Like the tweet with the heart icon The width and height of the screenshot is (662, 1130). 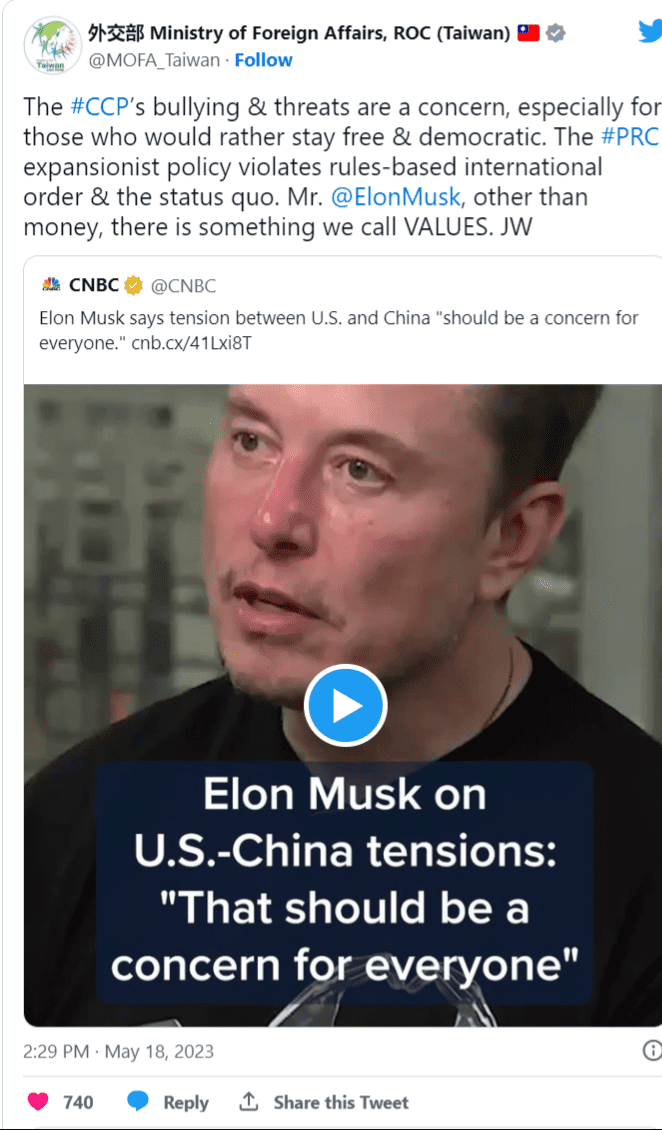click(x=38, y=1101)
